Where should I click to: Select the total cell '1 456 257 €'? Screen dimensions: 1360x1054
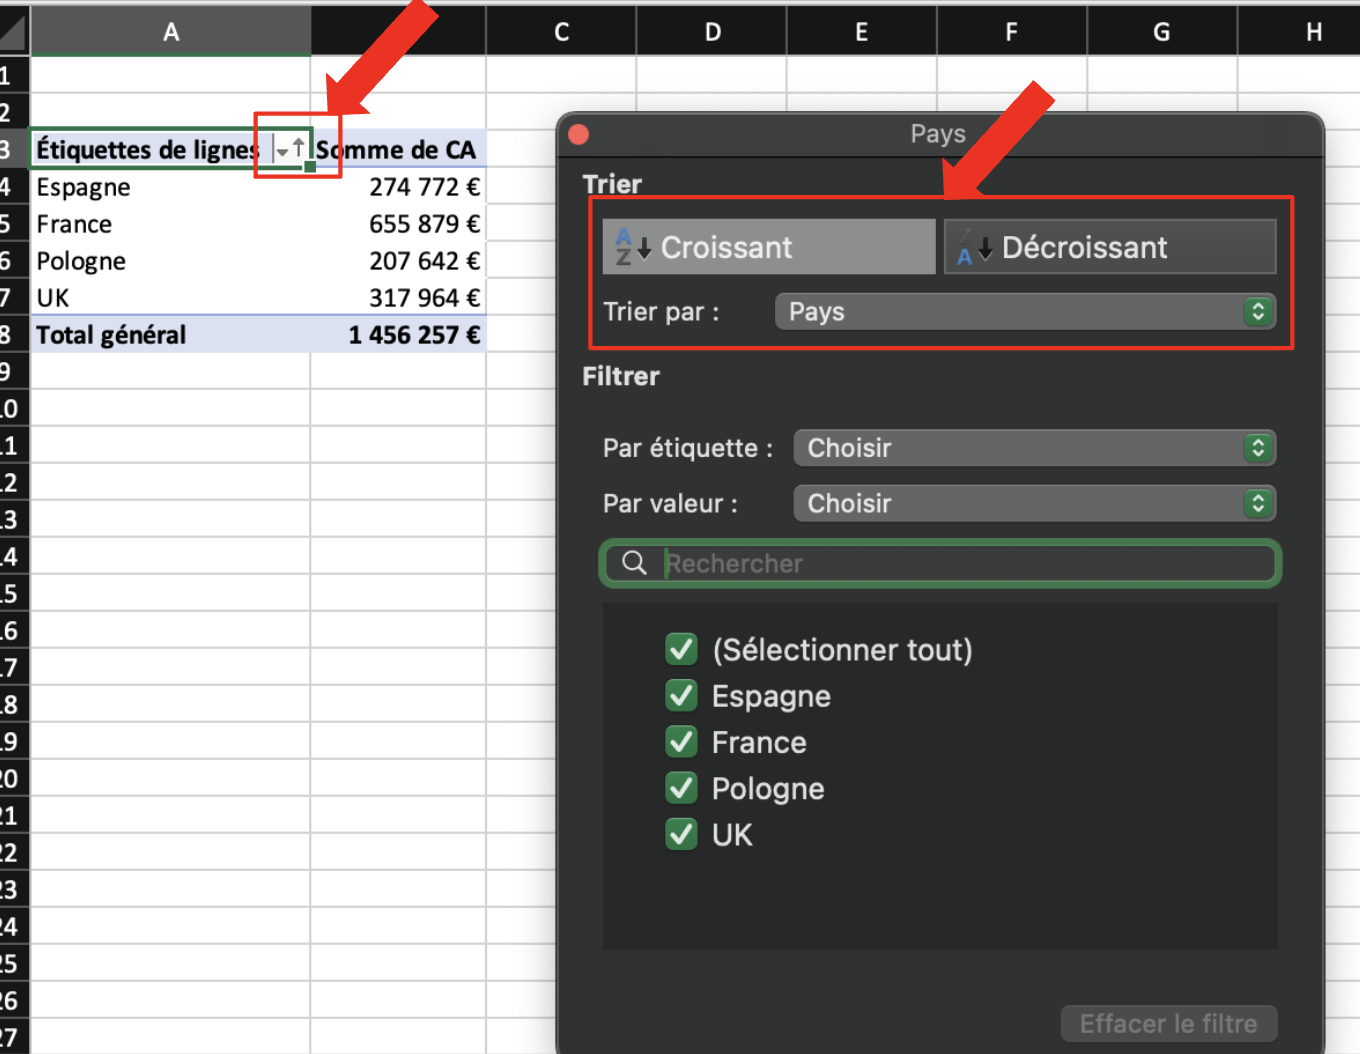[399, 335]
